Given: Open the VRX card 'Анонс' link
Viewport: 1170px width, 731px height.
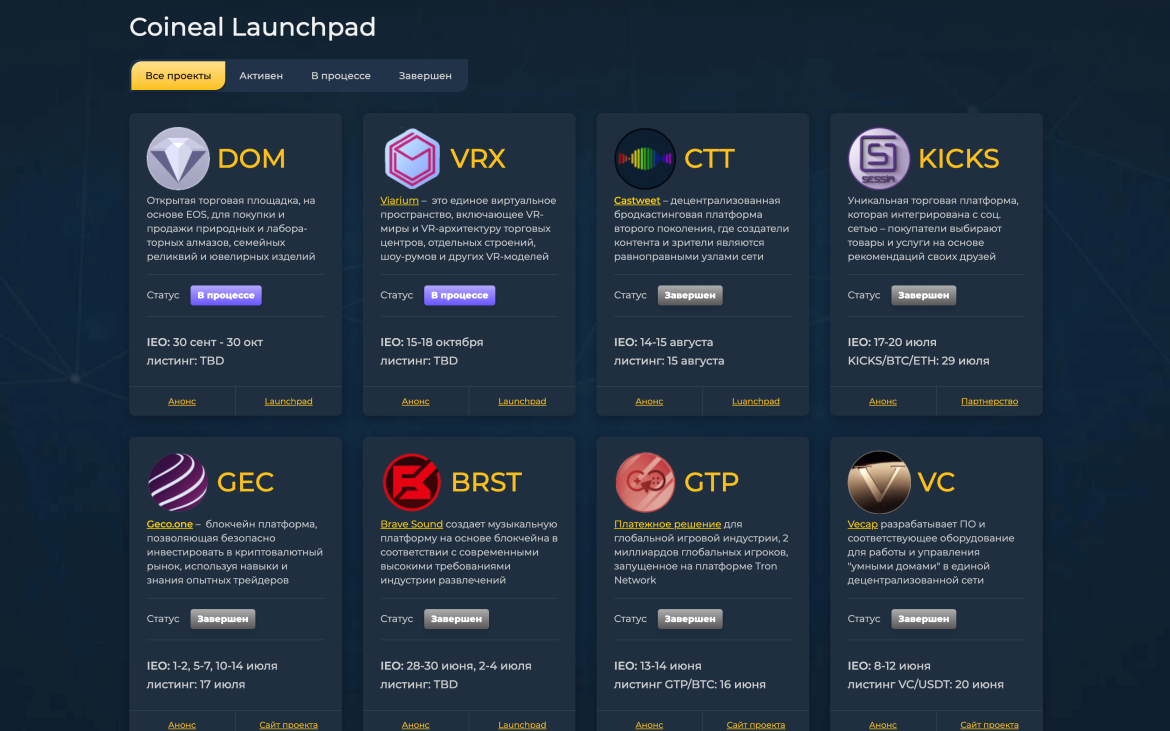Looking at the screenshot, I should 416,401.
